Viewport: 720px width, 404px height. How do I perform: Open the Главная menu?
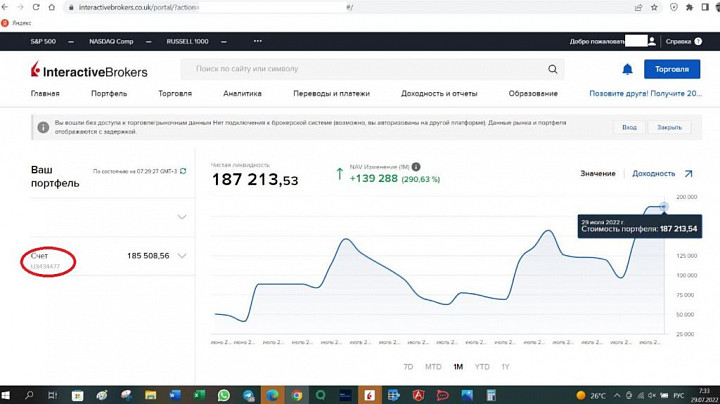[45, 93]
